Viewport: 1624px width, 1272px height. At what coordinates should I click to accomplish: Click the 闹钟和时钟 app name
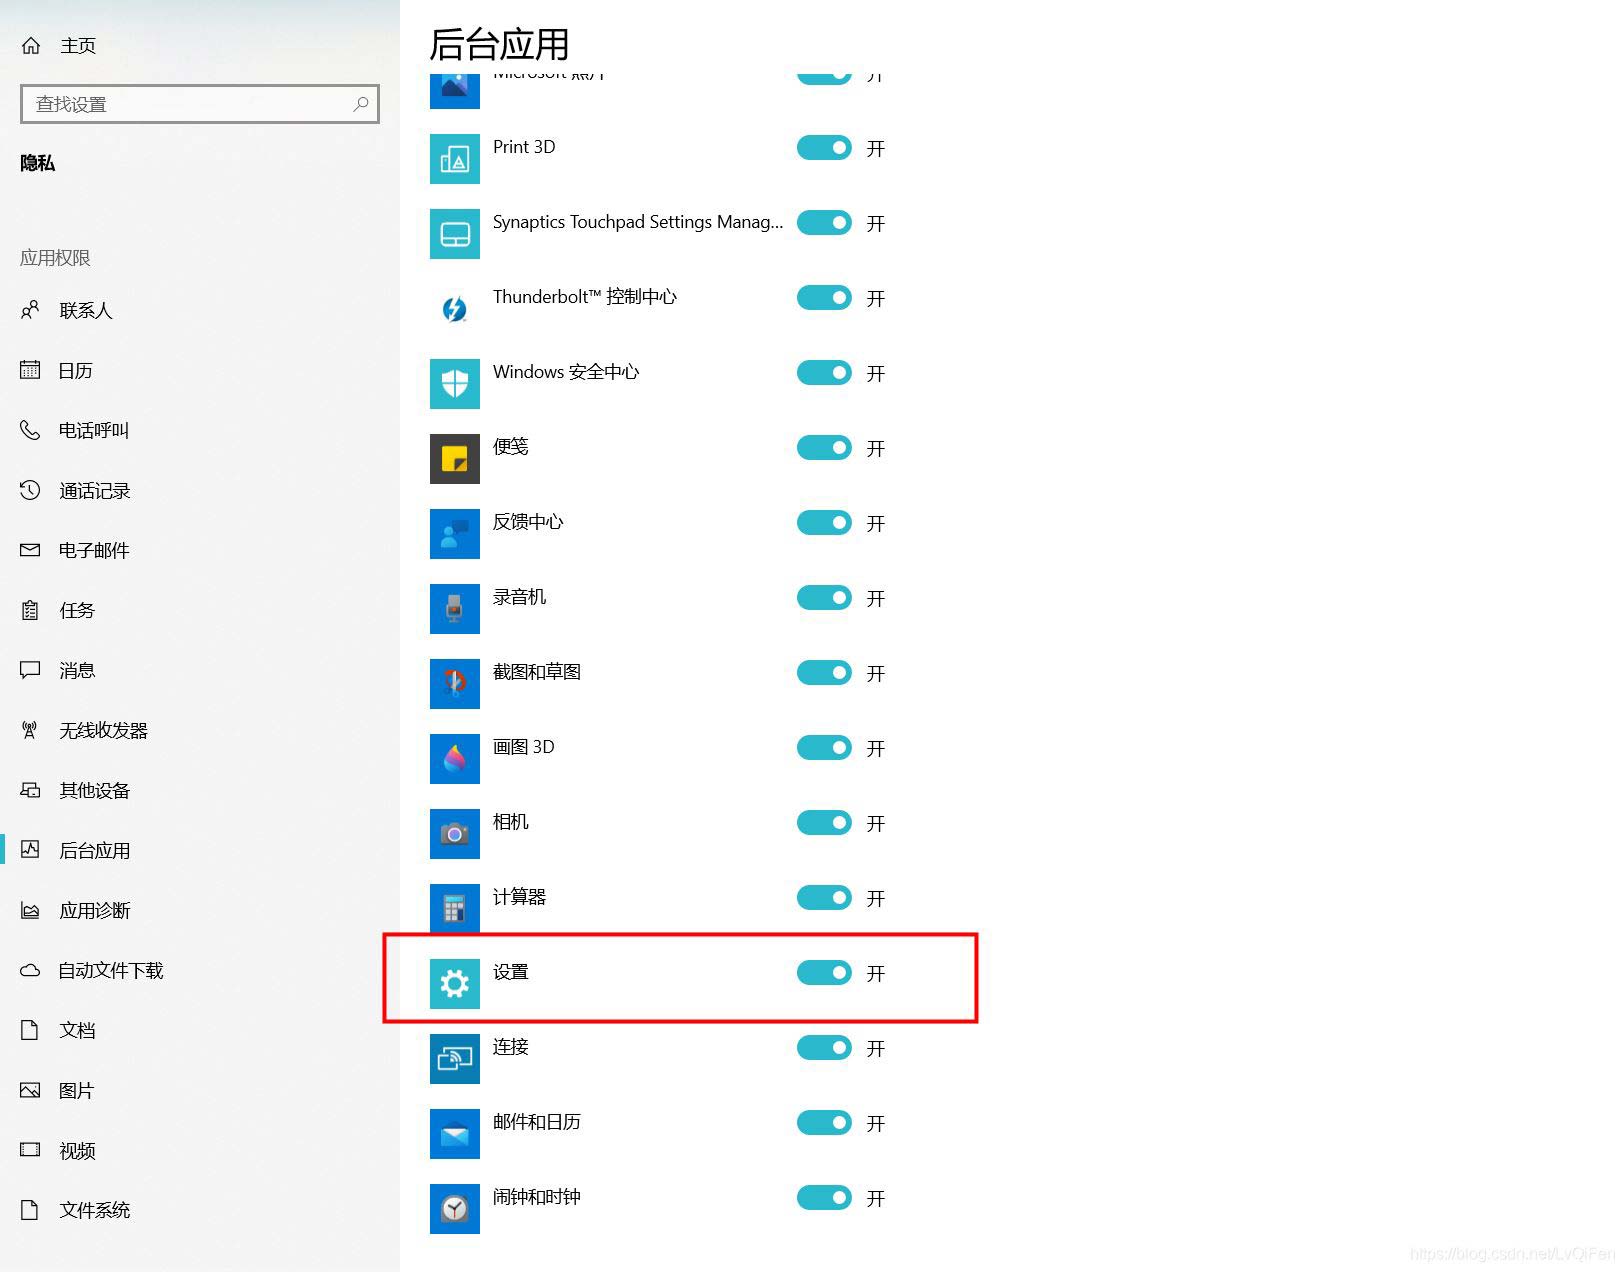click(x=537, y=1197)
